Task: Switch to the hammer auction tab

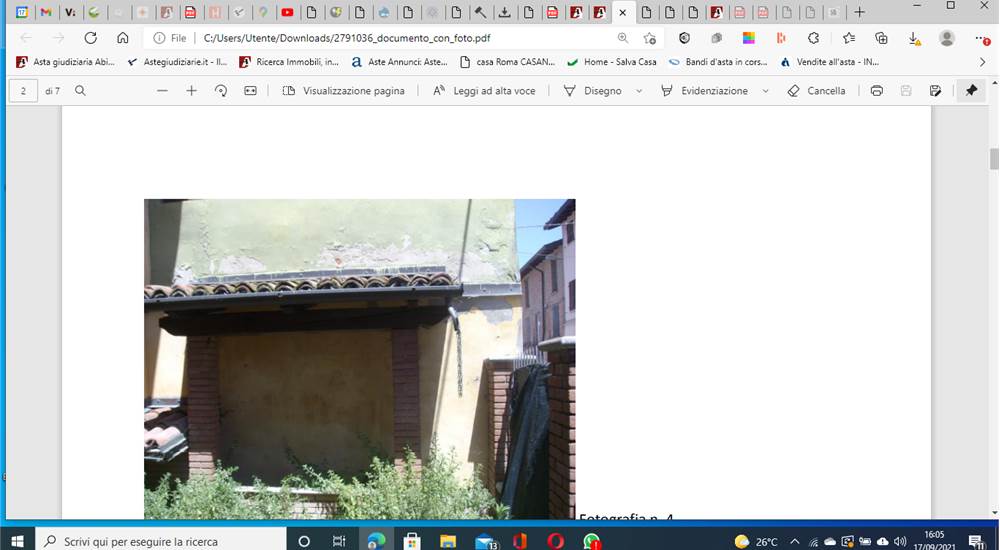Action: click(481, 12)
